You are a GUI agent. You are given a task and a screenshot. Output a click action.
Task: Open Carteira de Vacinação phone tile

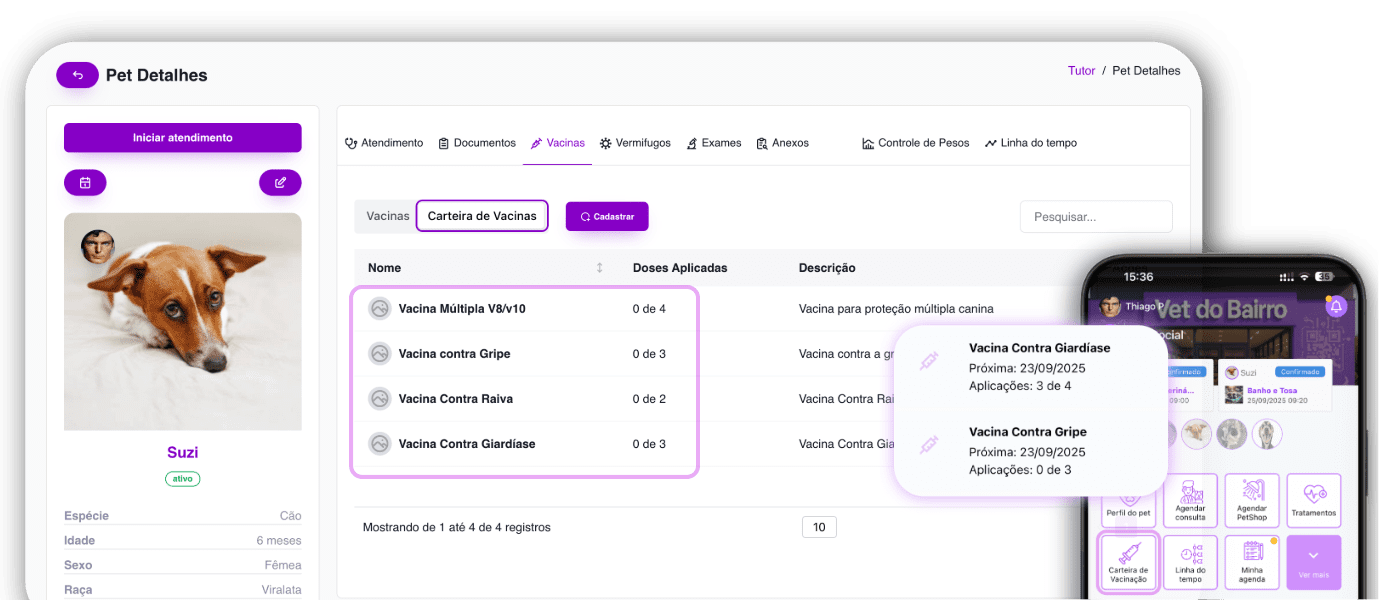click(x=1128, y=561)
